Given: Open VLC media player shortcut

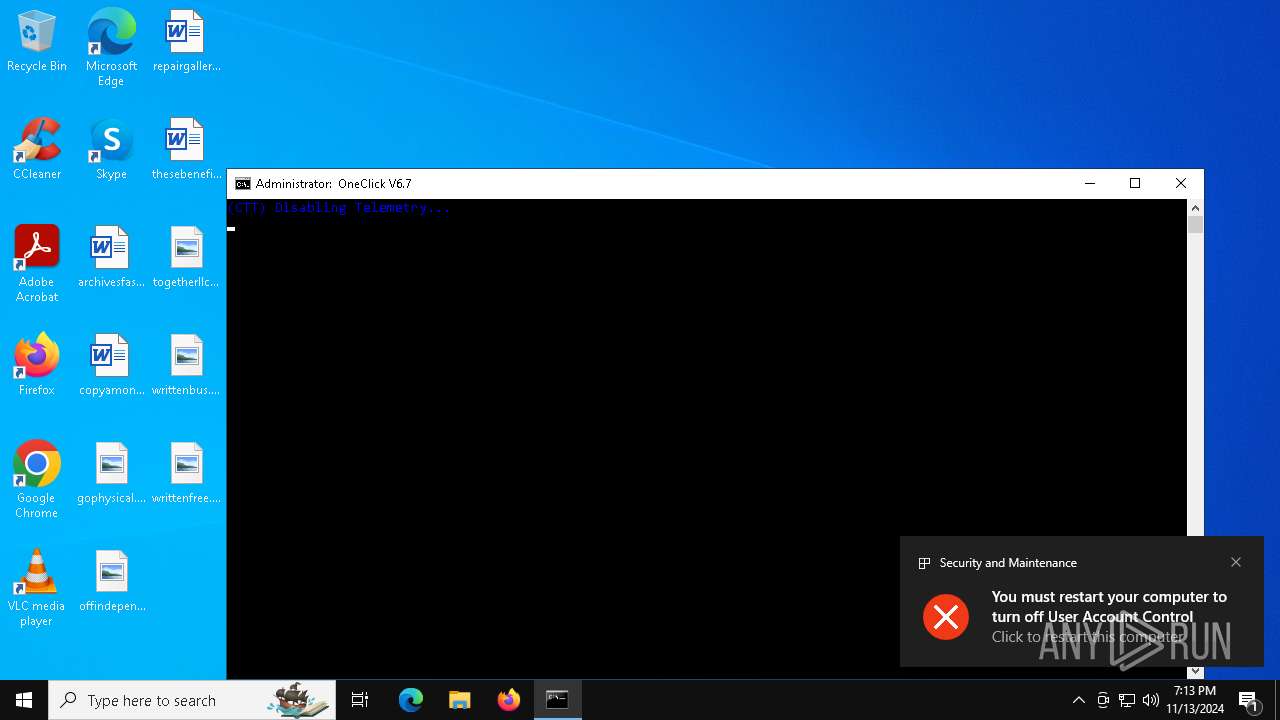Looking at the screenshot, I should click(37, 589).
